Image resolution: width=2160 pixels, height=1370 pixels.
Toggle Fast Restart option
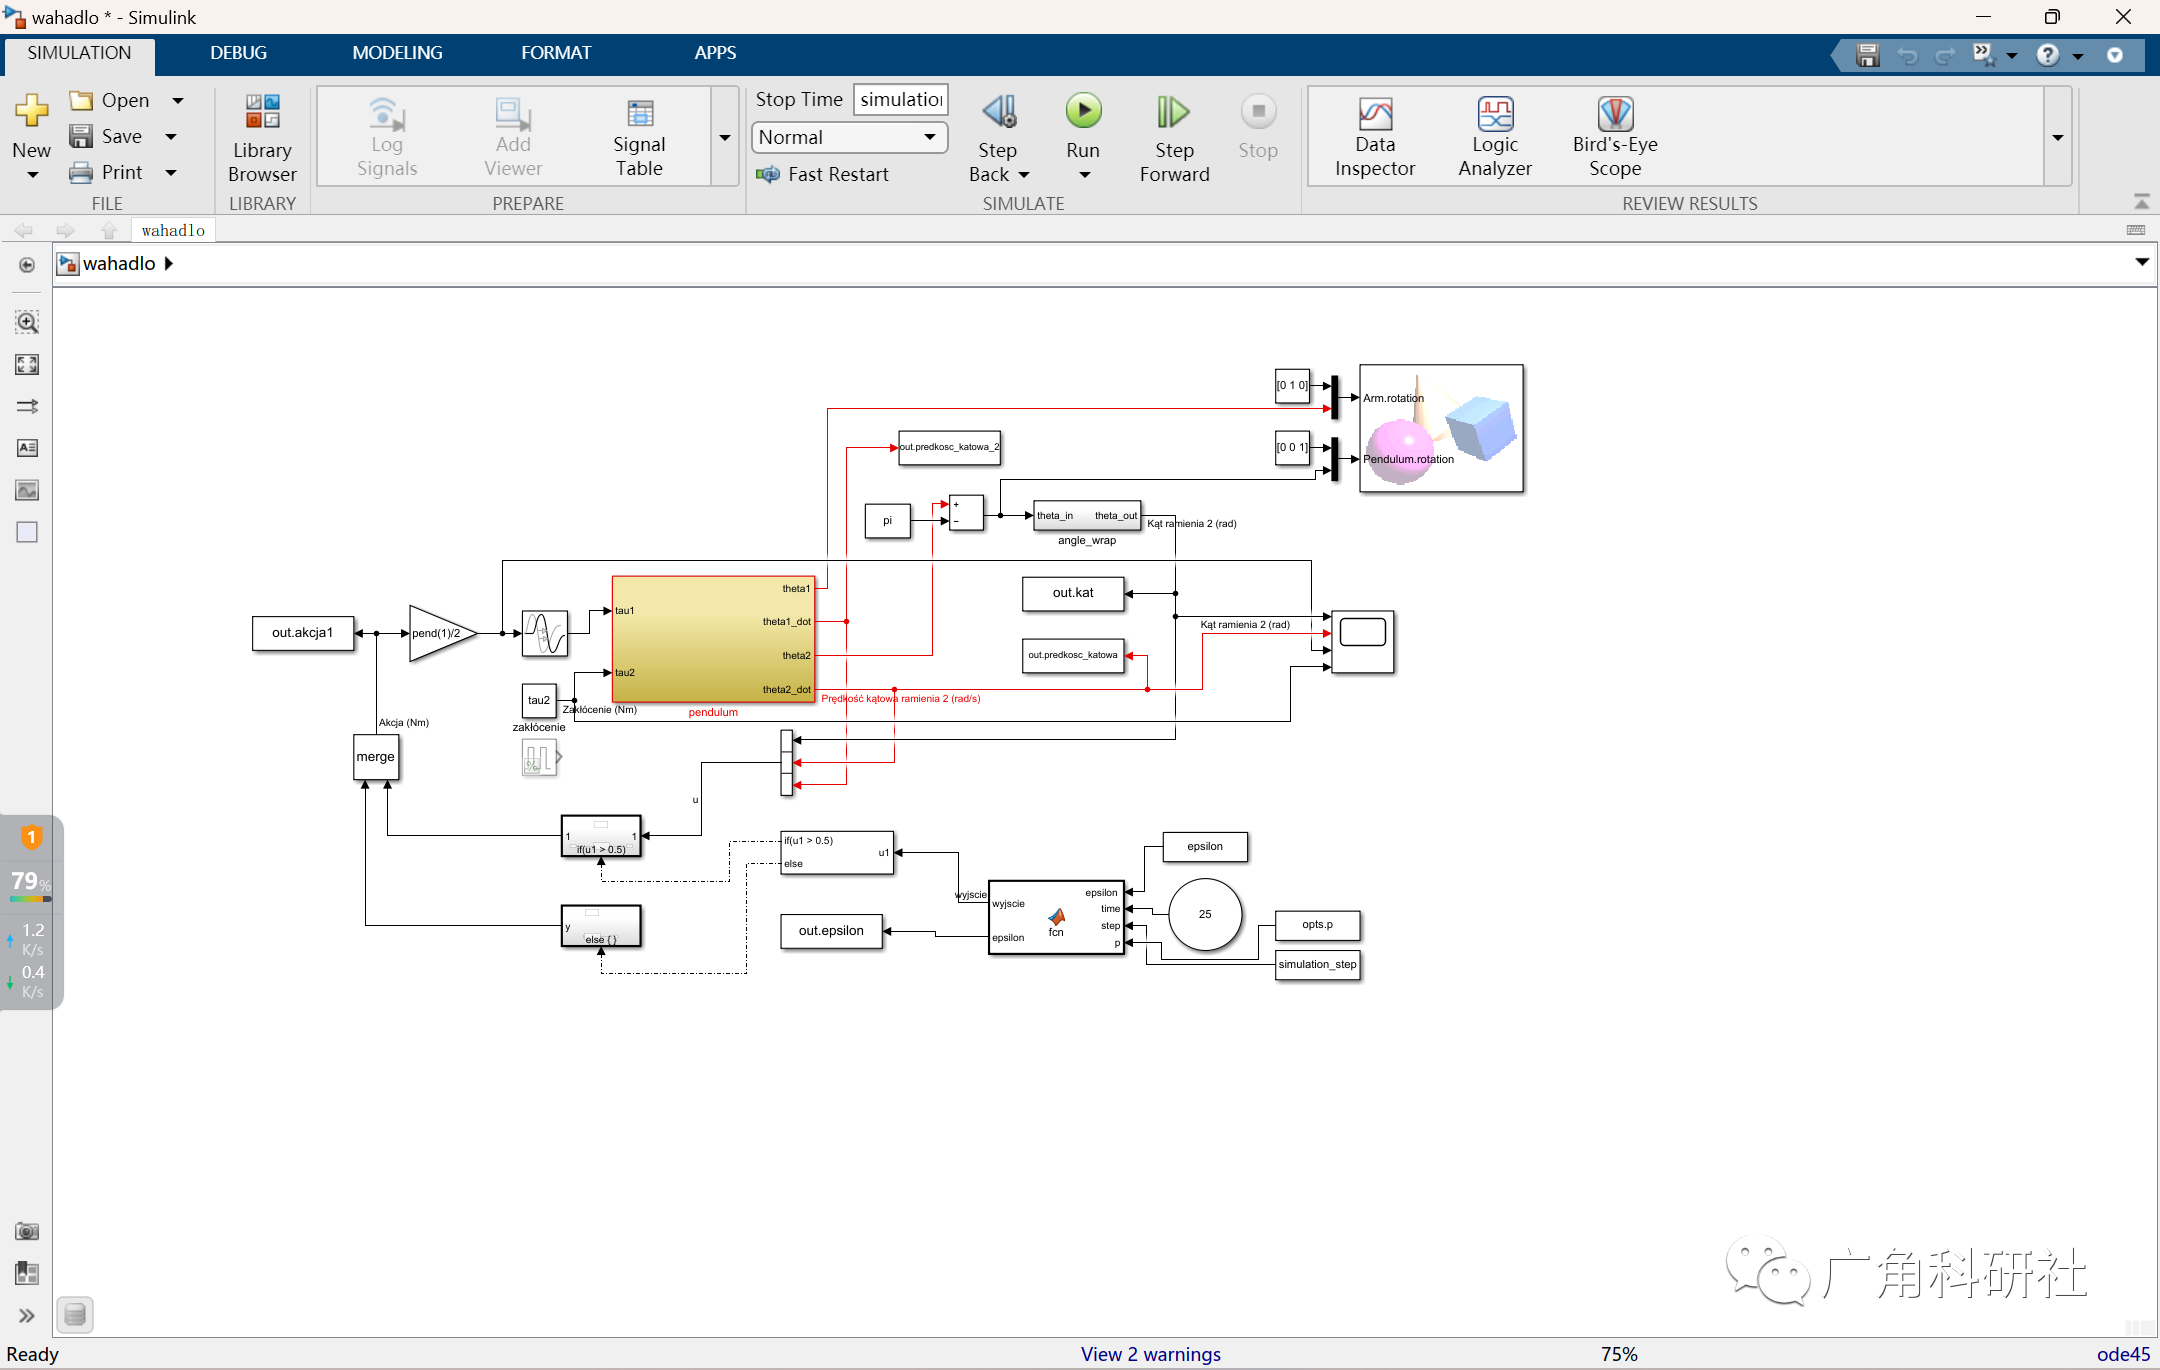824,175
